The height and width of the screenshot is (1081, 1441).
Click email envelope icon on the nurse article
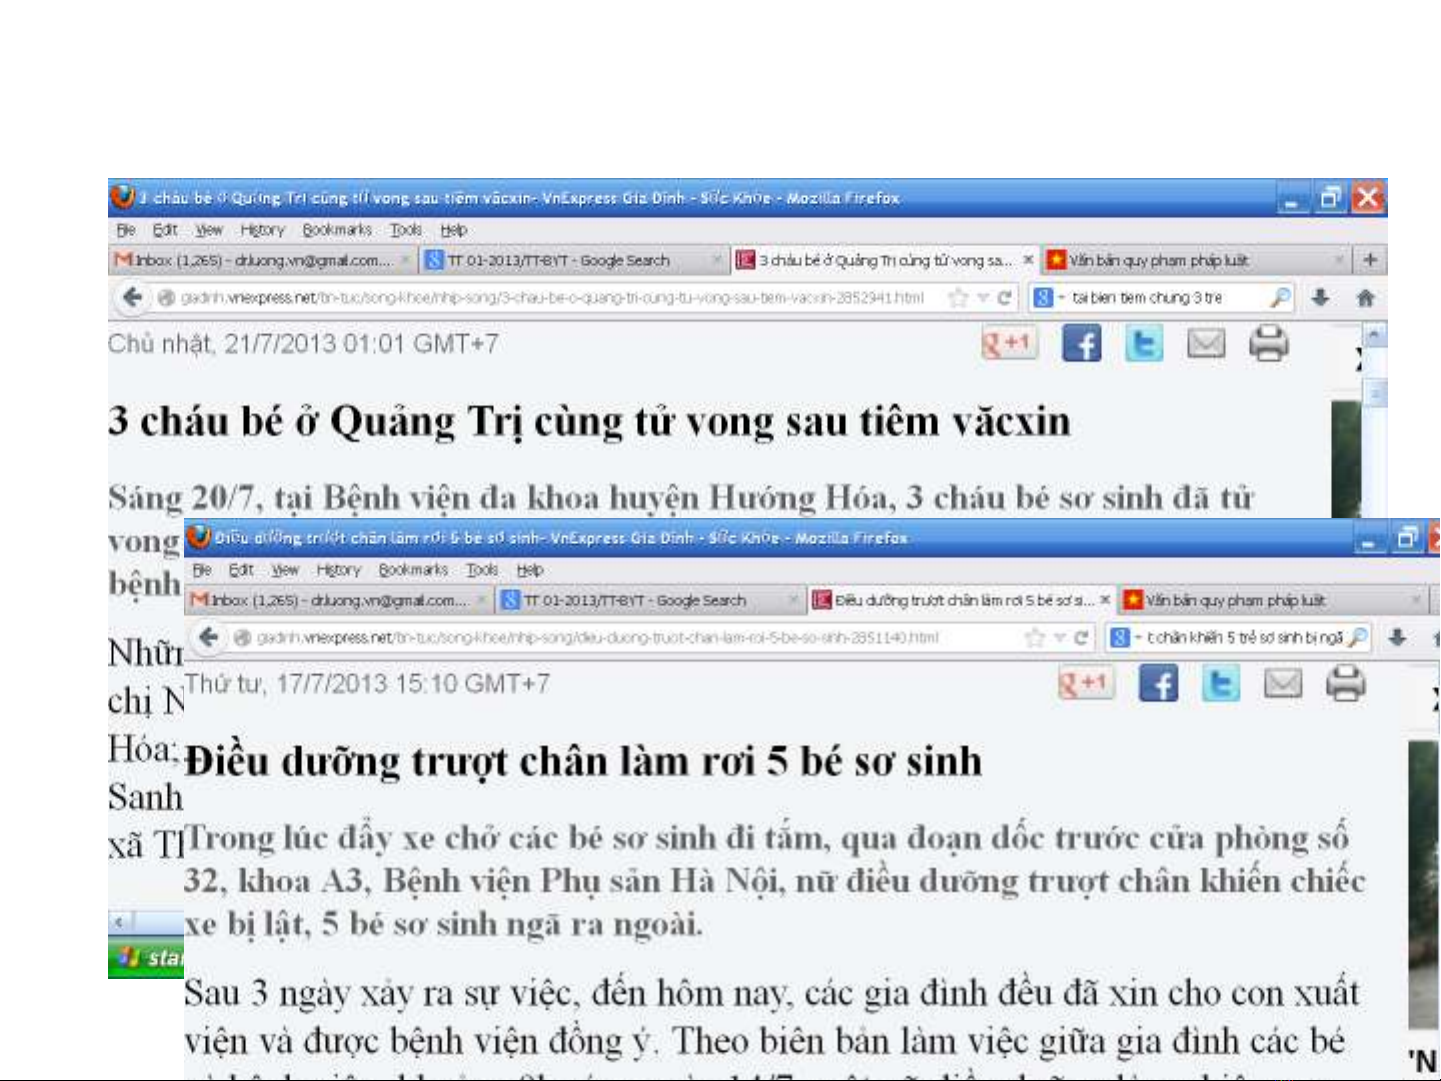(1283, 684)
